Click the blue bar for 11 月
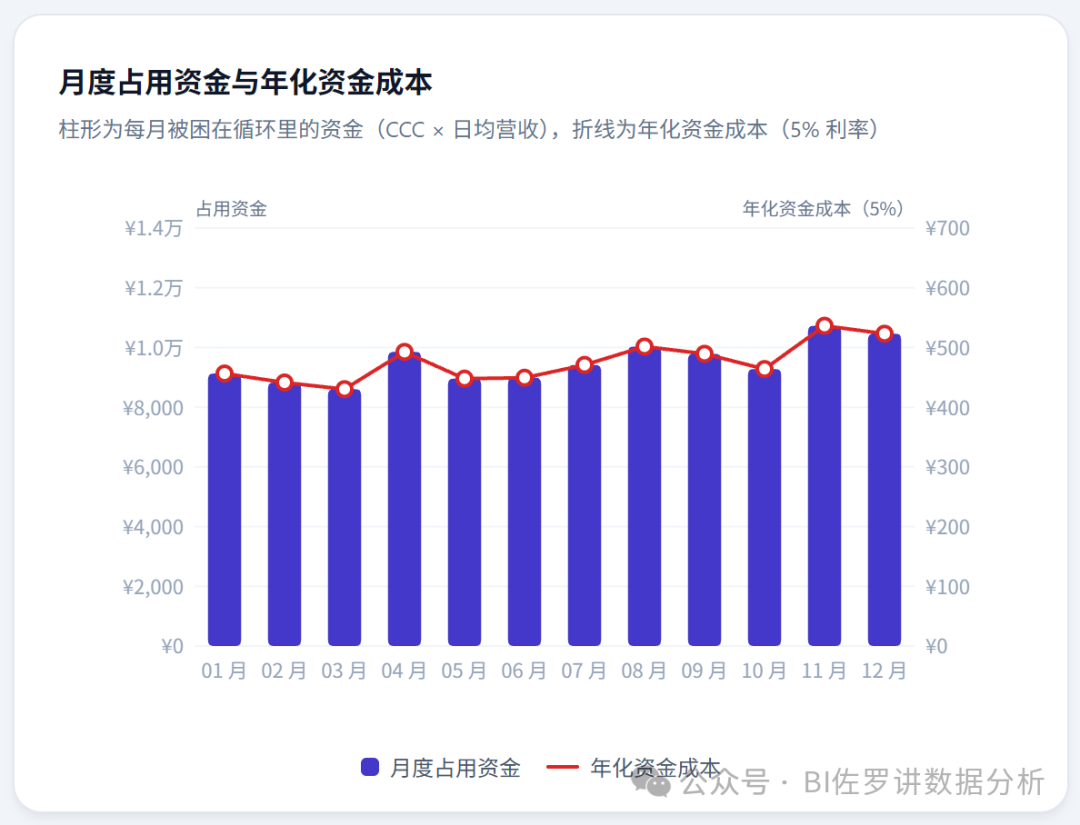Image resolution: width=1080 pixels, height=825 pixels. [x=824, y=486]
